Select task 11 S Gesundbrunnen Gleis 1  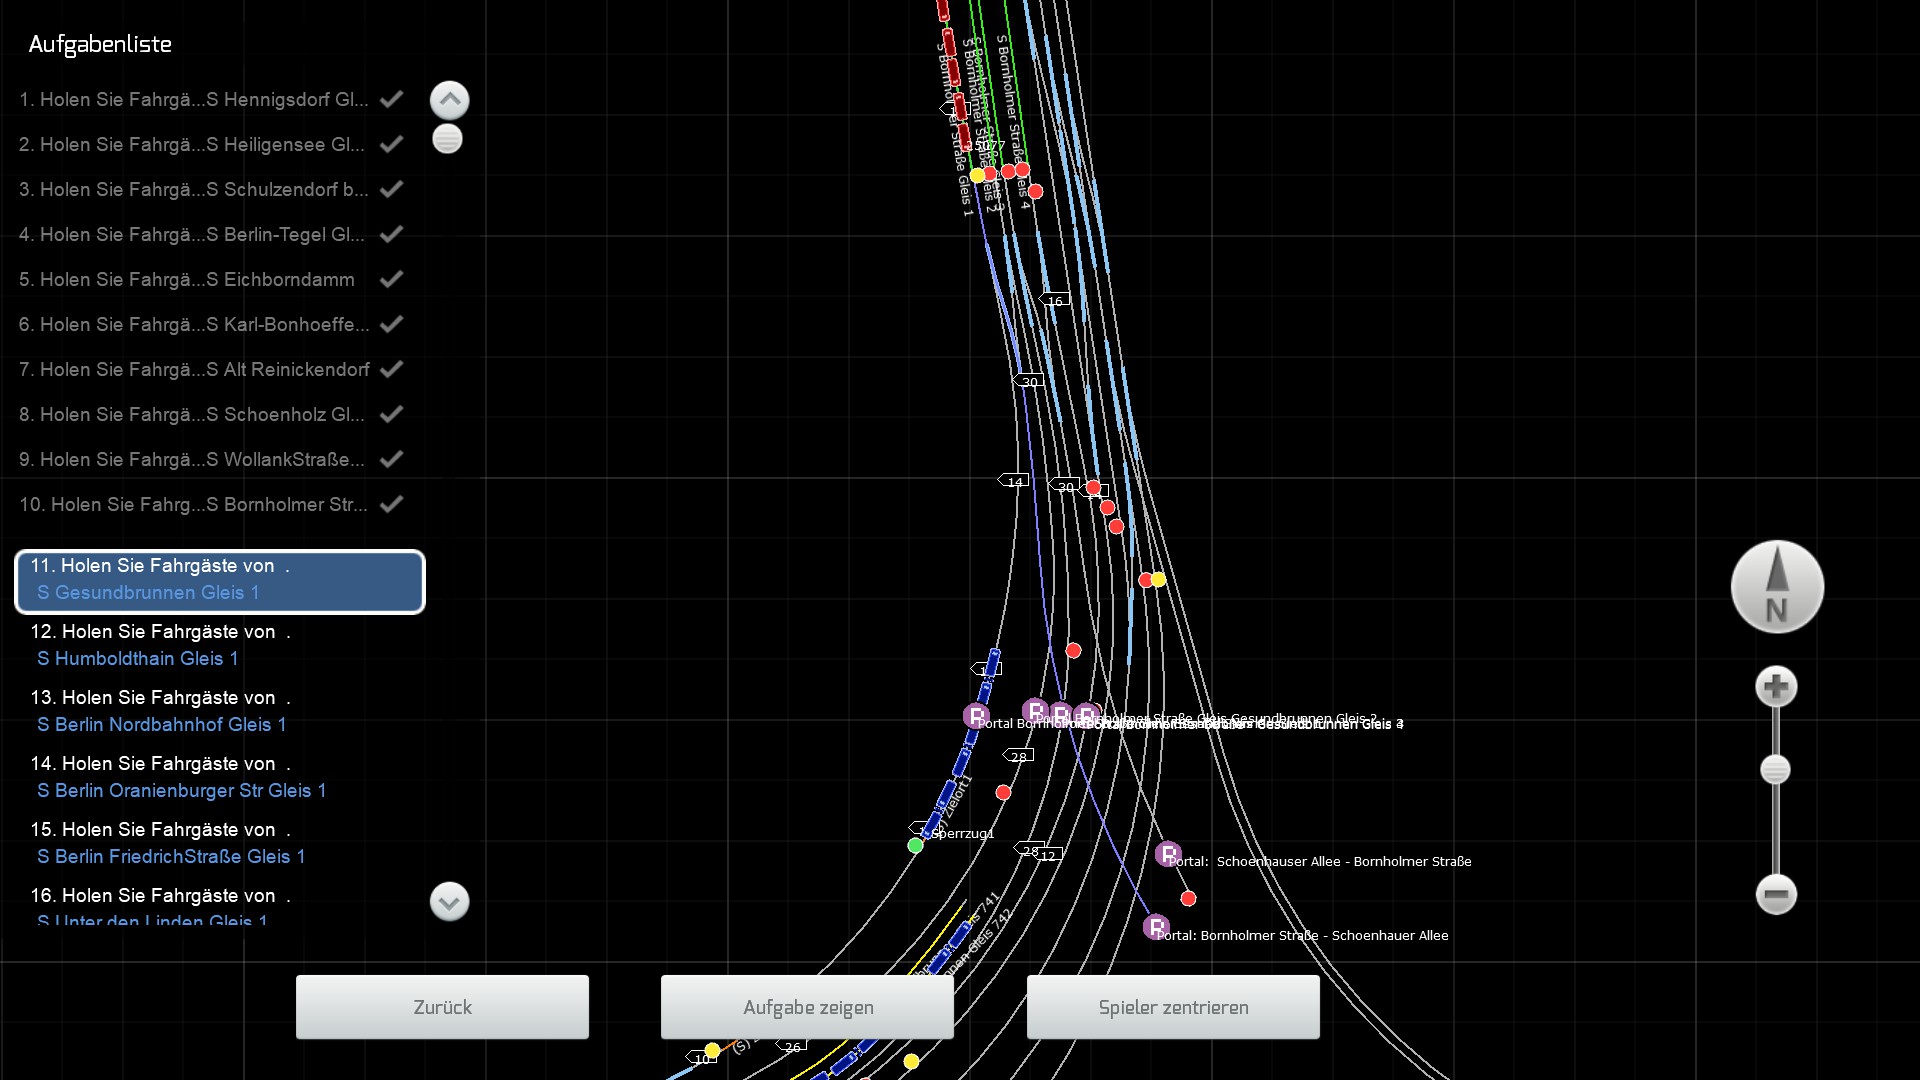220,580
